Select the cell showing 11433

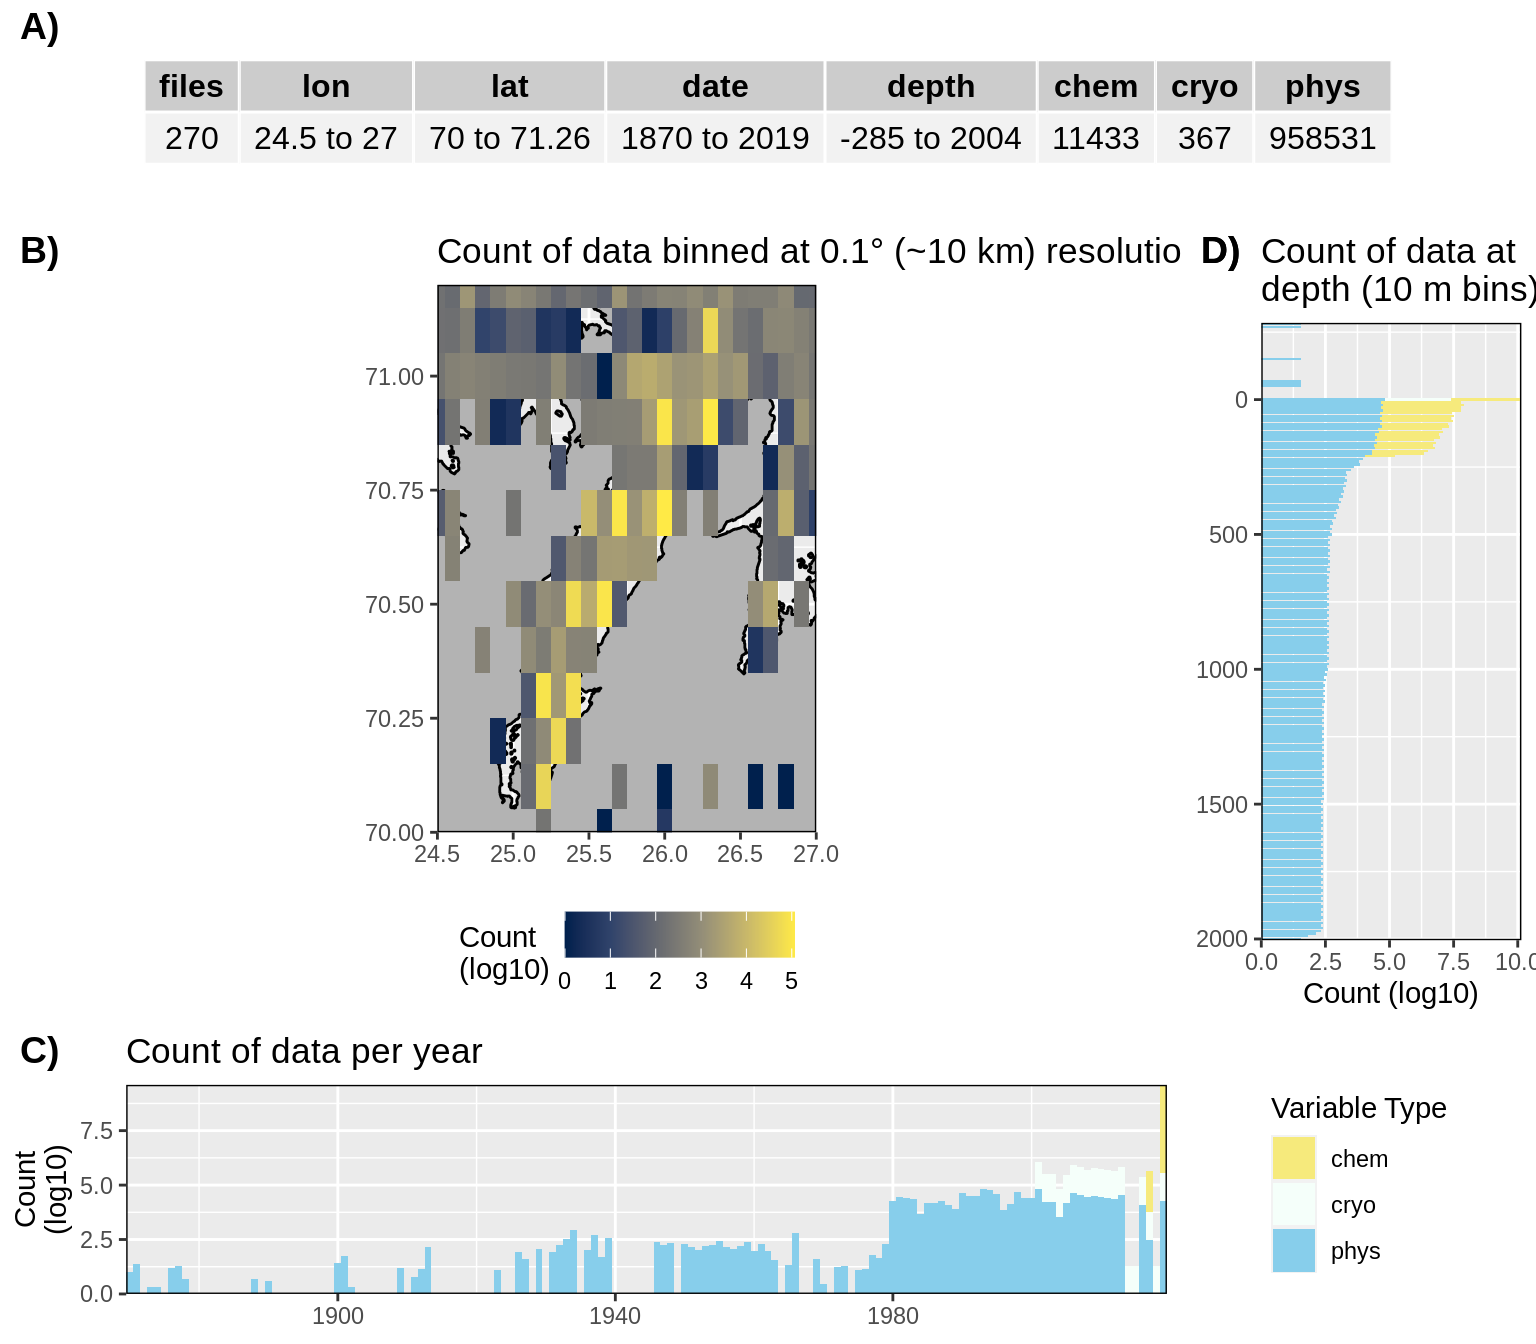1096,138
